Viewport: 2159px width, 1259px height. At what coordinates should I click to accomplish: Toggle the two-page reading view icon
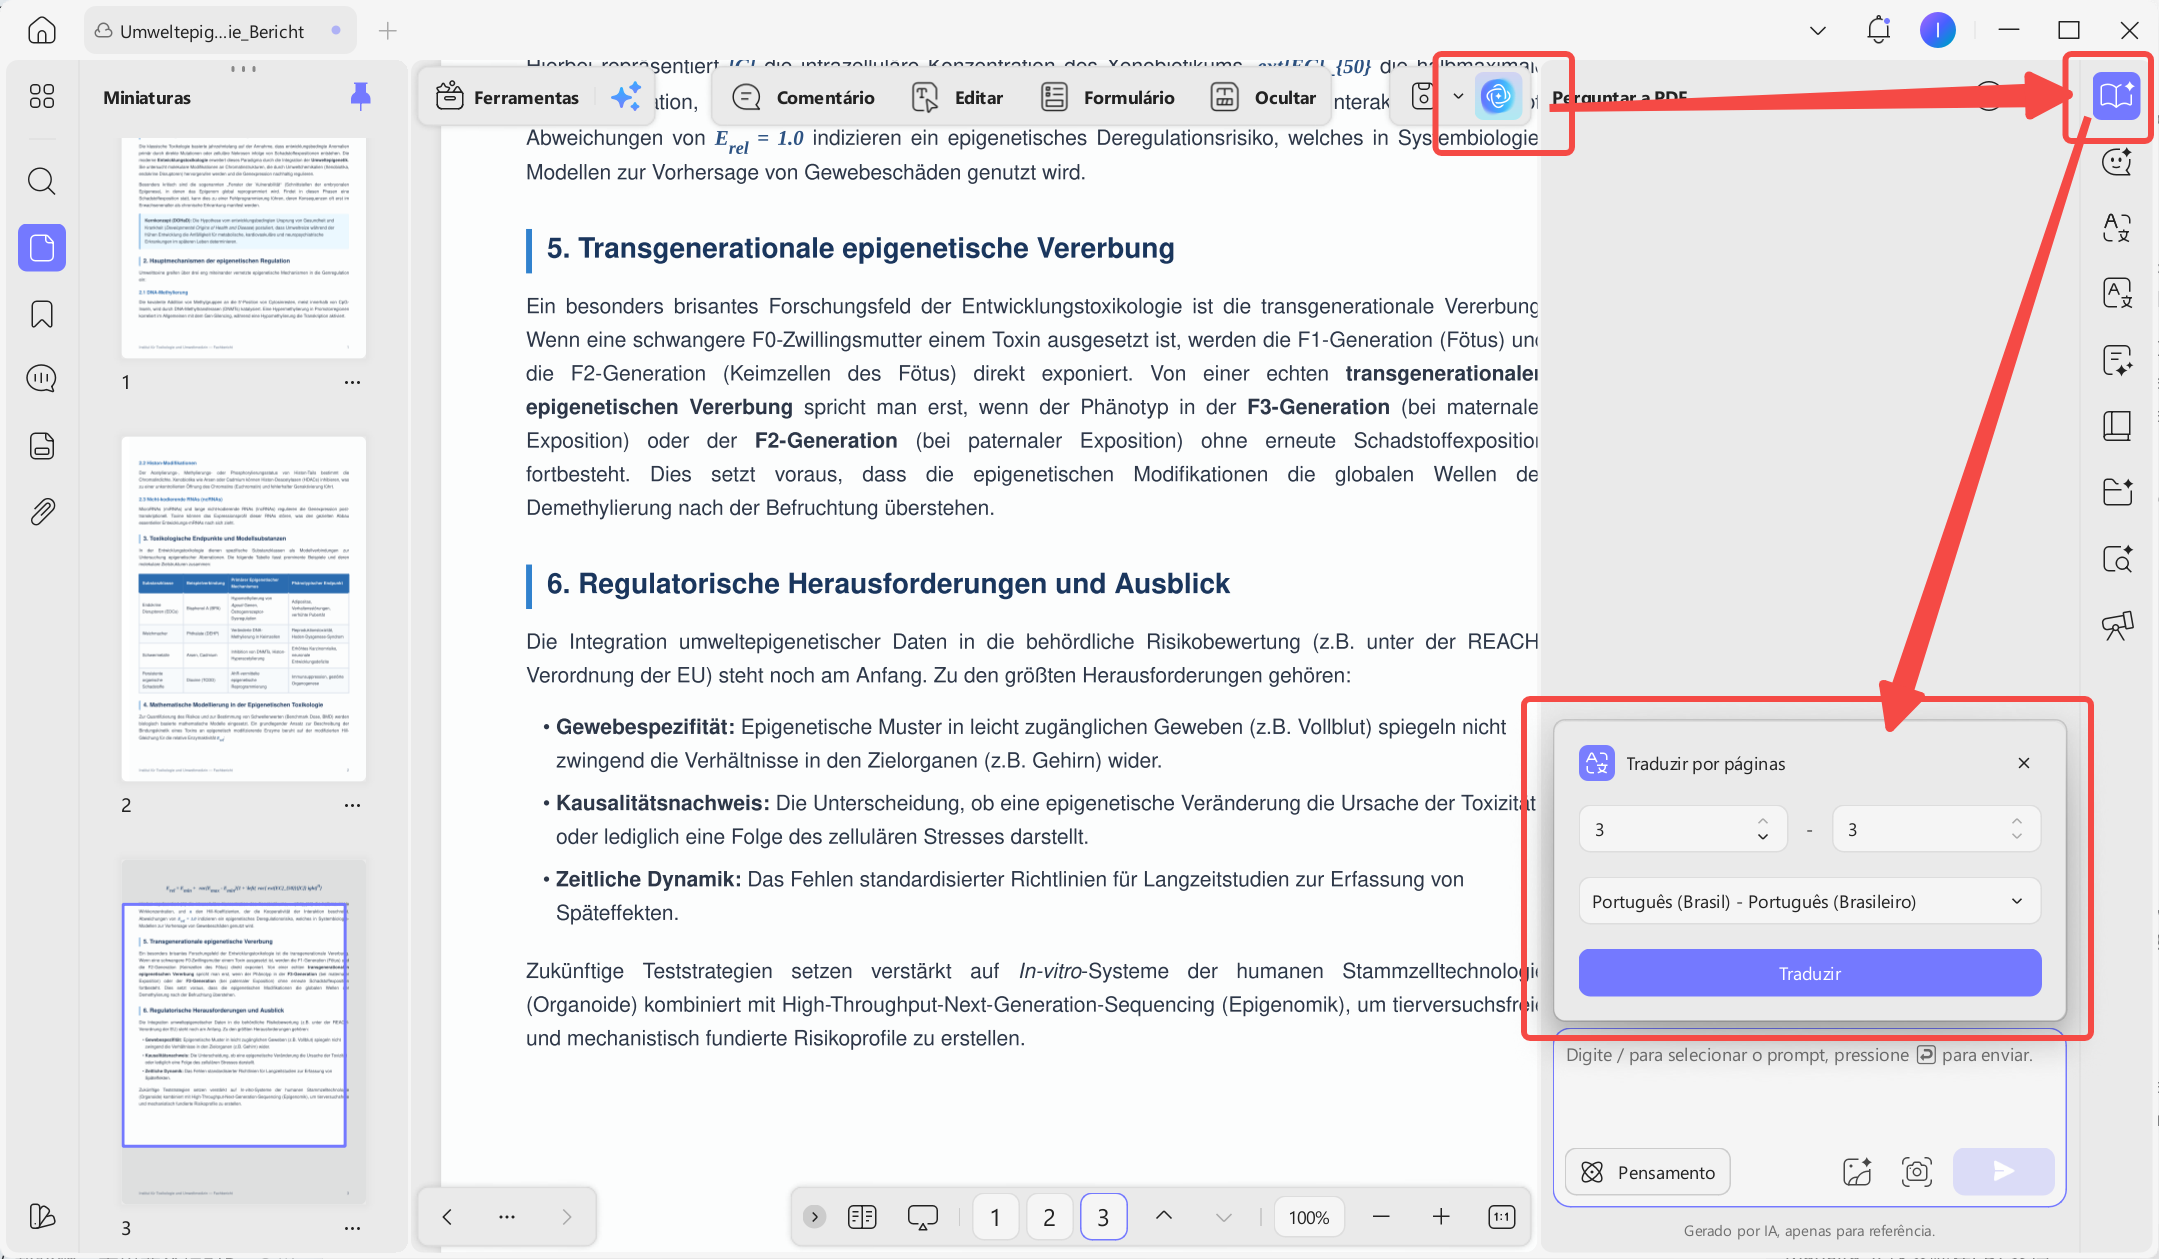click(x=862, y=1216)
